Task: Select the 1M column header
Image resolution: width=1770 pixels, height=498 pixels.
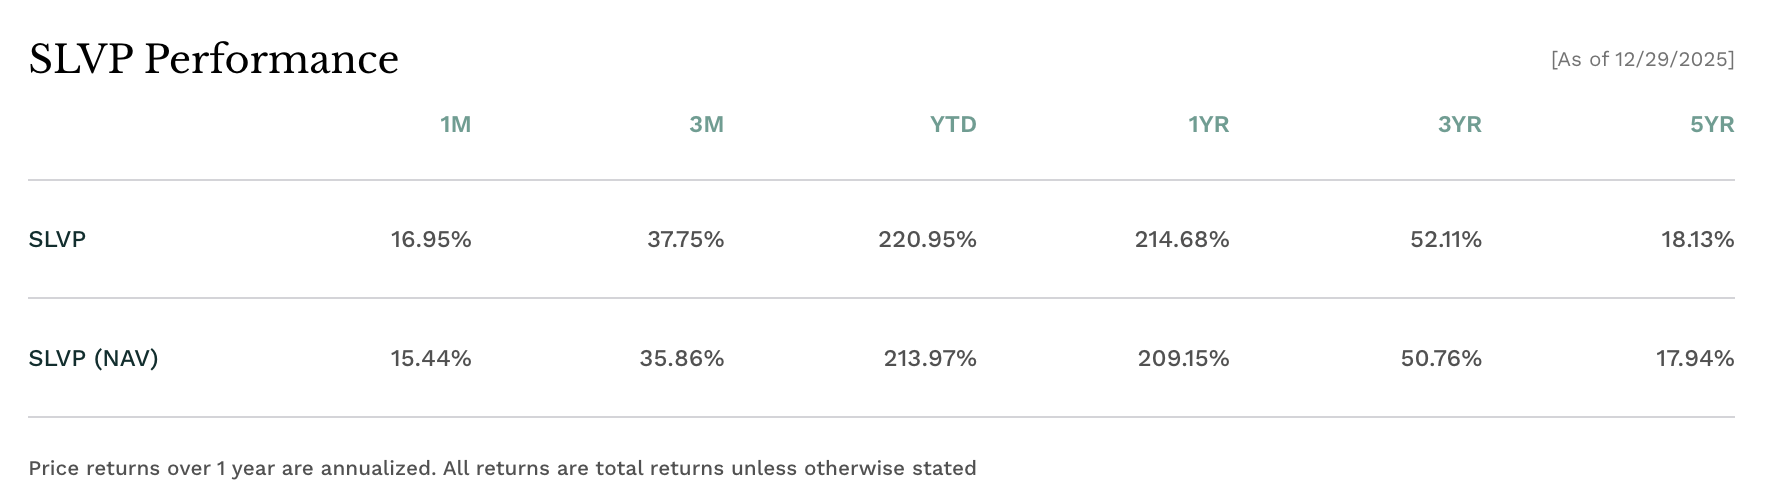Action: click(455, 125)
